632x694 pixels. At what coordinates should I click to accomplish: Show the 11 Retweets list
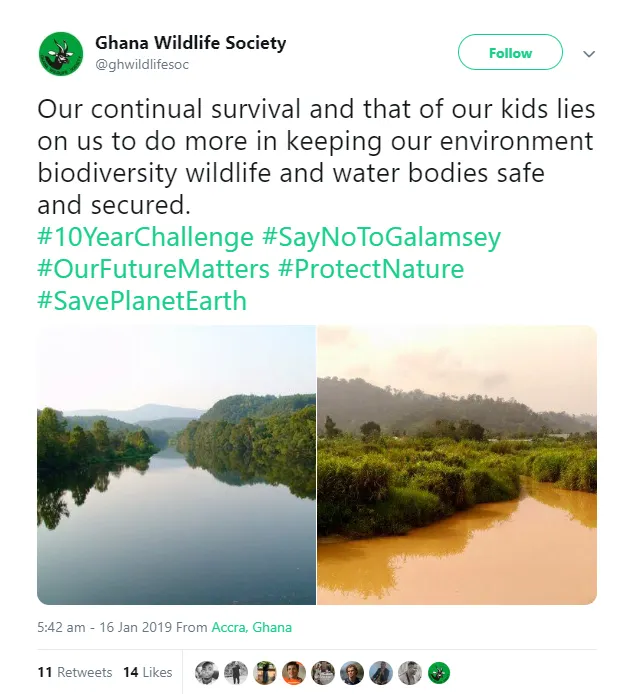tap(75, 672)
